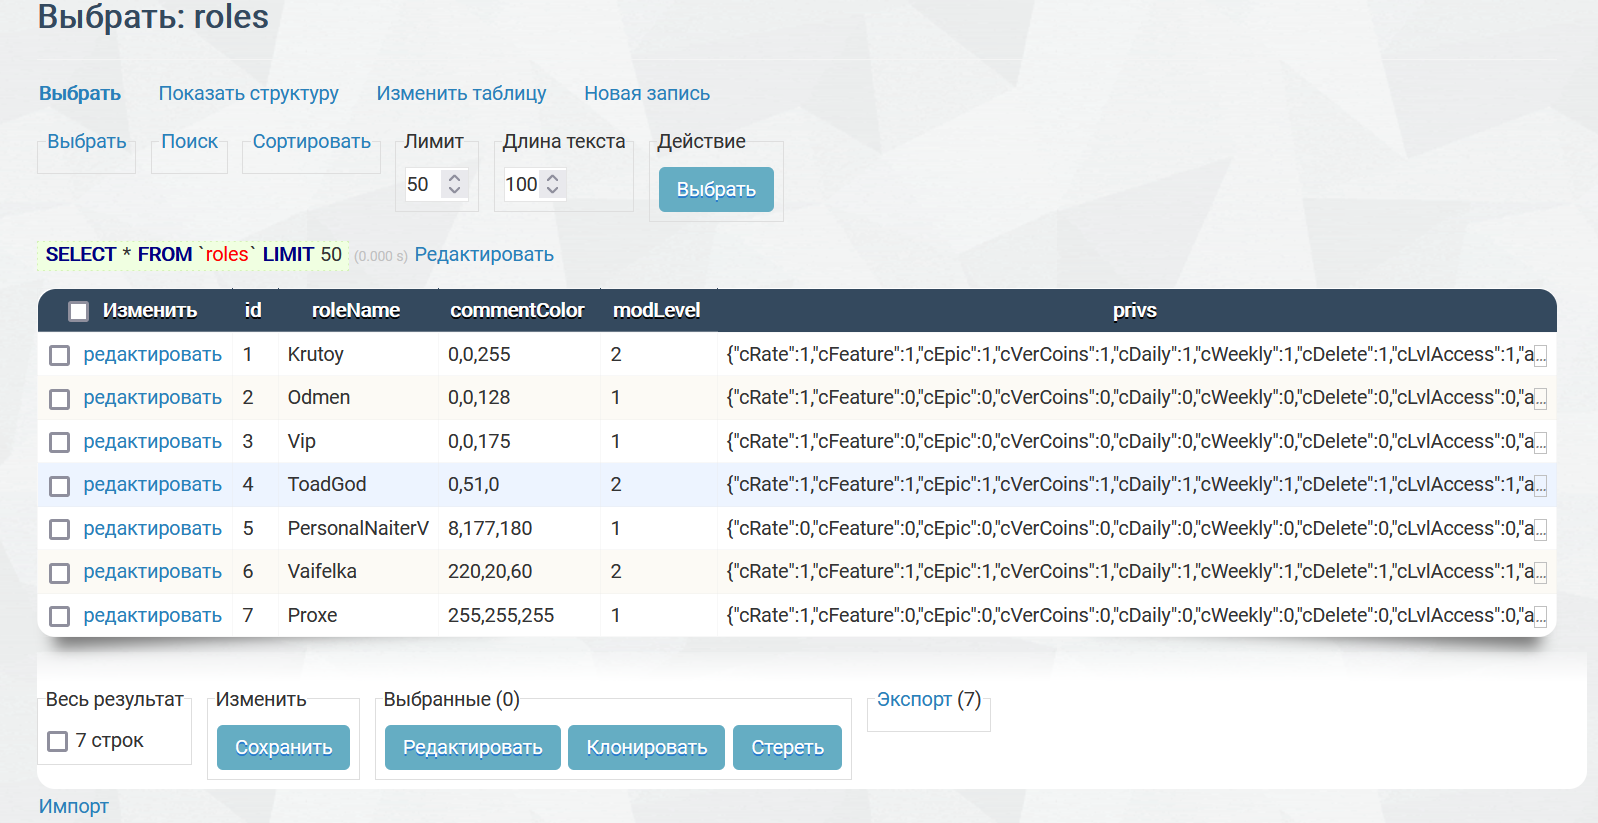The width and height of the screenshot is (1598, 823).
Task: Click the 'Выбрать' action button
Action: 716,189
